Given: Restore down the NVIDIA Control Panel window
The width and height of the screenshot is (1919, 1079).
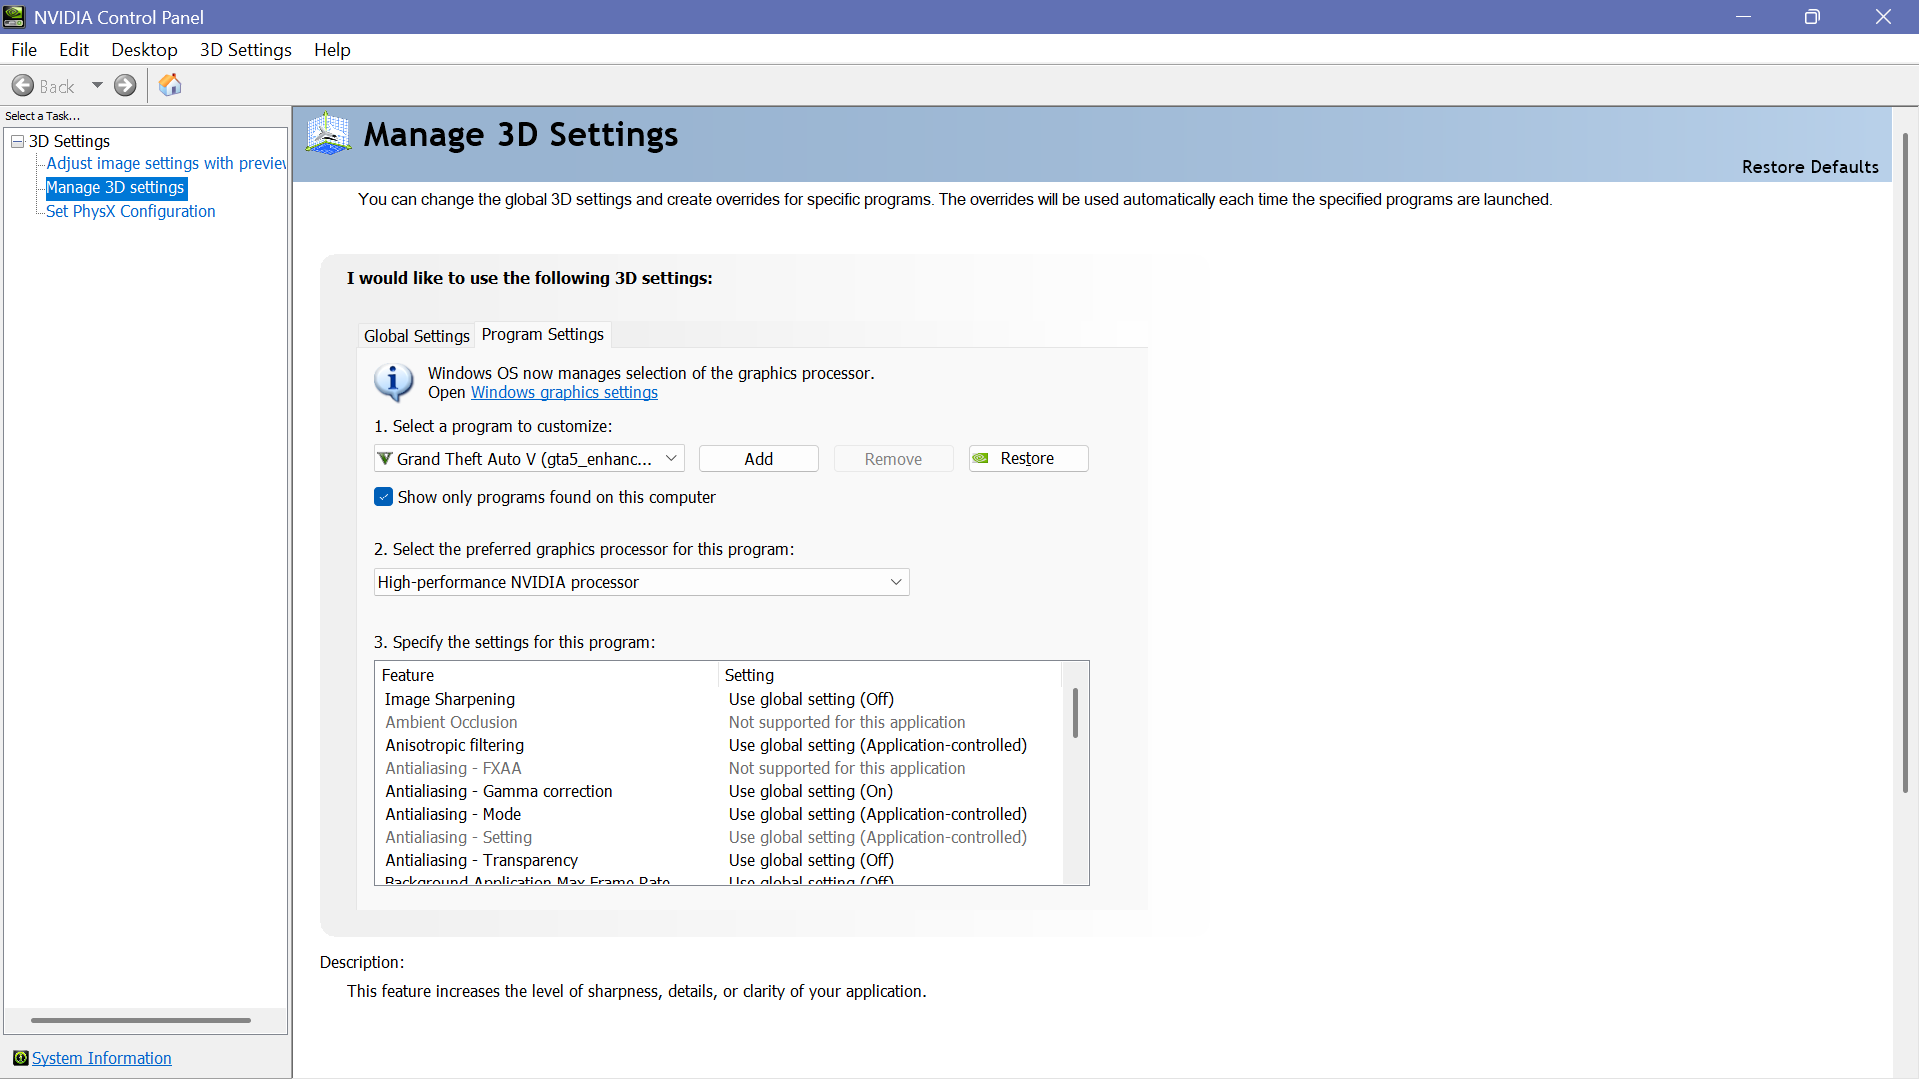Looking at the screenshot, I should click(1812, 17).
